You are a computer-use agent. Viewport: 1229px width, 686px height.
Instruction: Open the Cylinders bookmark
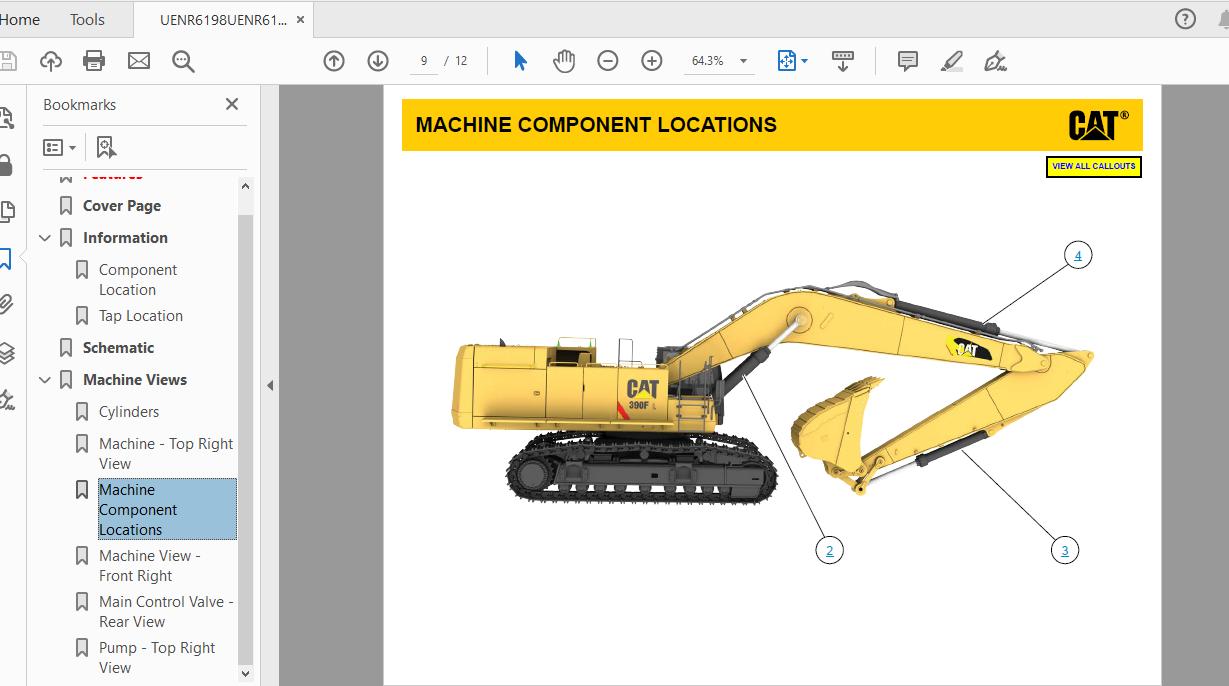click(x=128, y=412)
